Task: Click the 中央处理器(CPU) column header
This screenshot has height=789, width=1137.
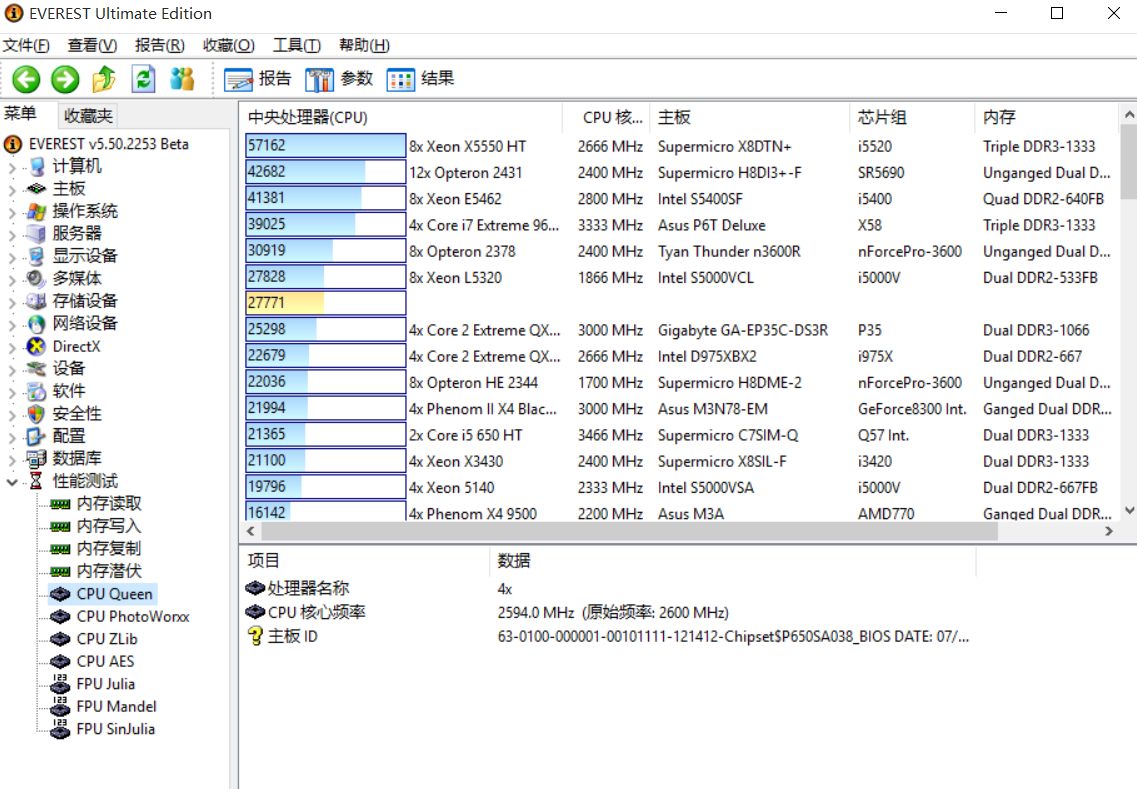Action: [x=401, y=117]
